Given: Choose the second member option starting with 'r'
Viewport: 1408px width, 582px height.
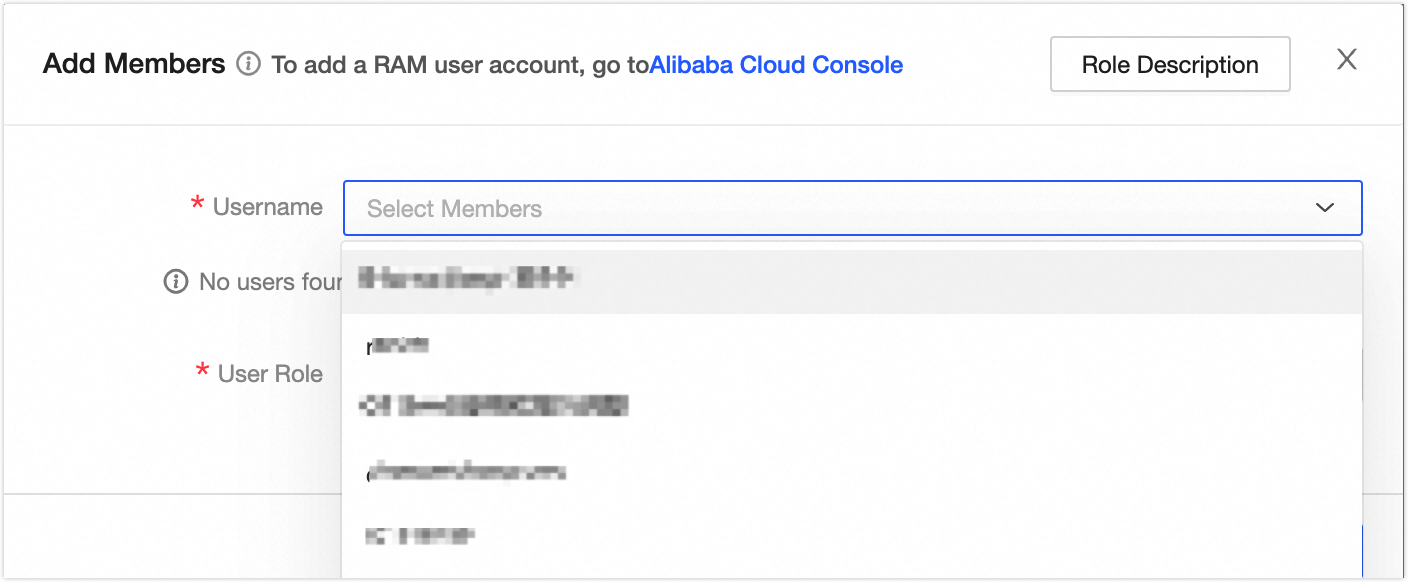Looking at the screenshot, I should [398, 346].
